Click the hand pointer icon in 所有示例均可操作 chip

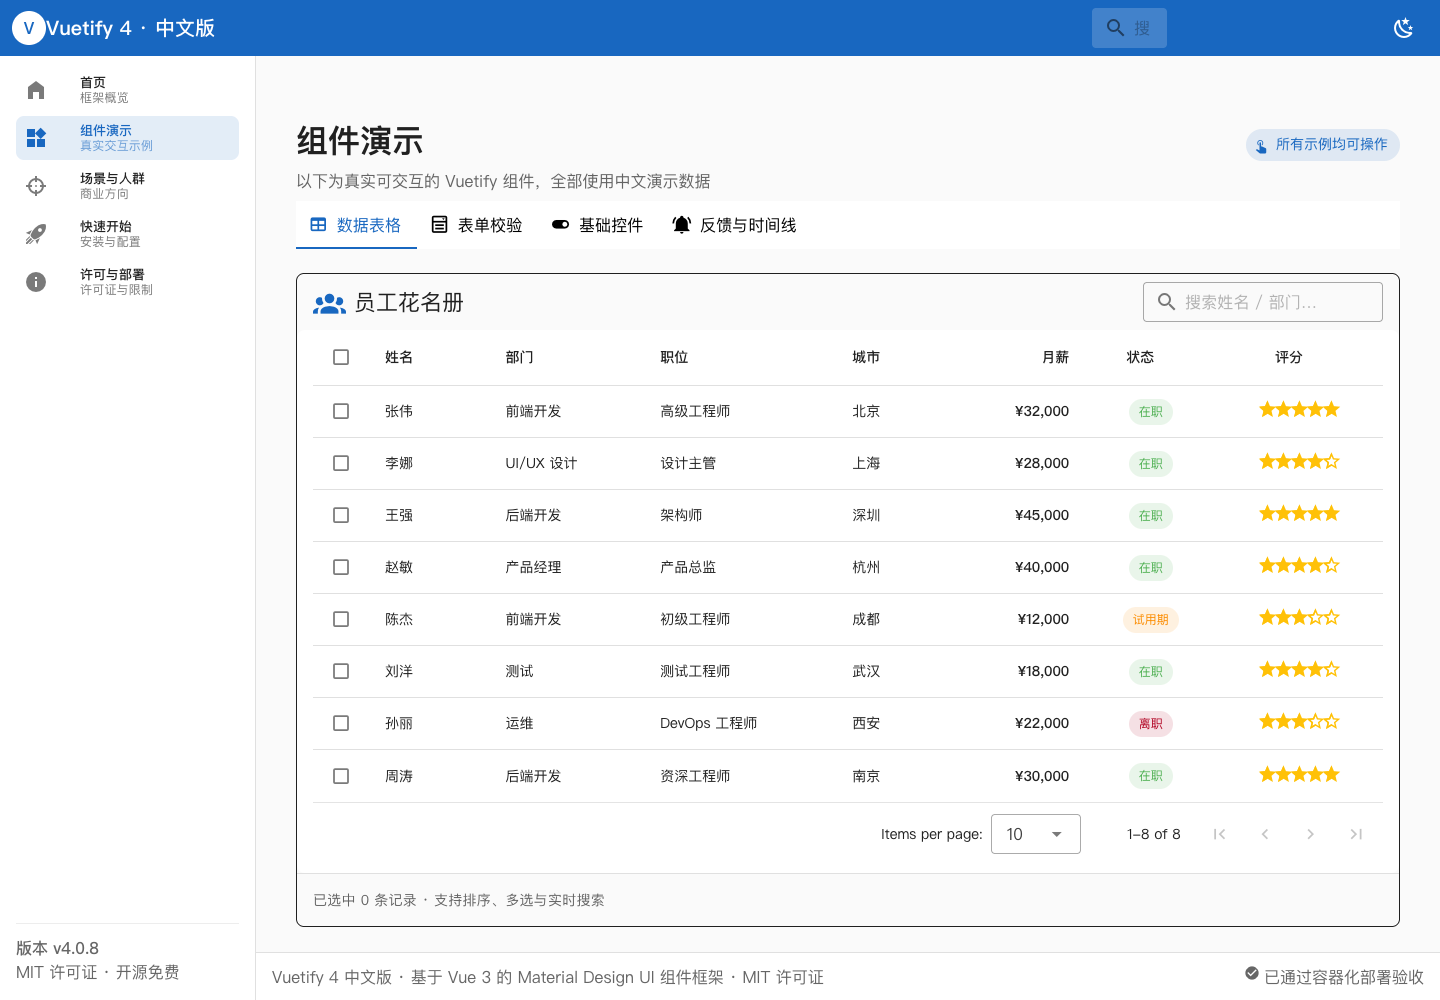pos(1261,146)
